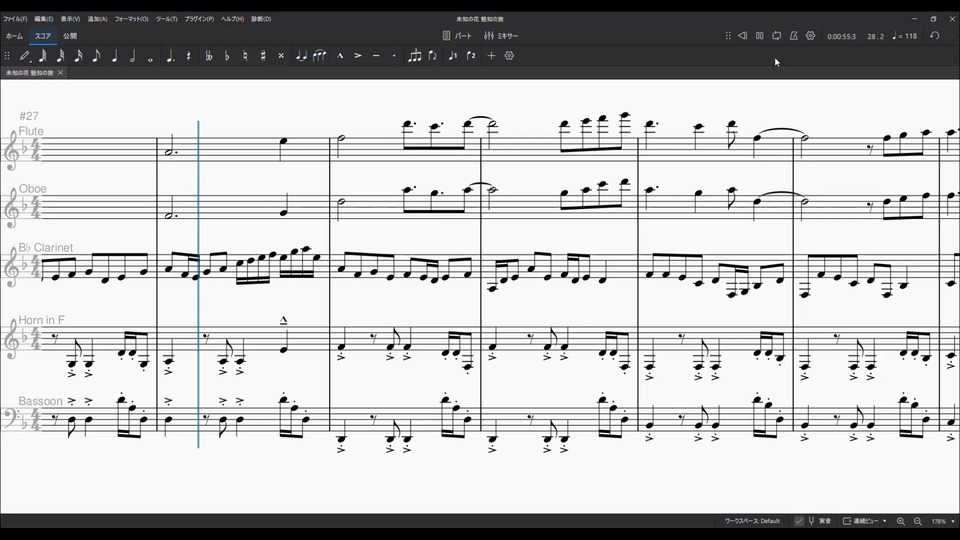The height and width of the screenshot is (540, 960).
Task: Close the 未知の花 魅知の旅 score tab
Action: point(61,73)
